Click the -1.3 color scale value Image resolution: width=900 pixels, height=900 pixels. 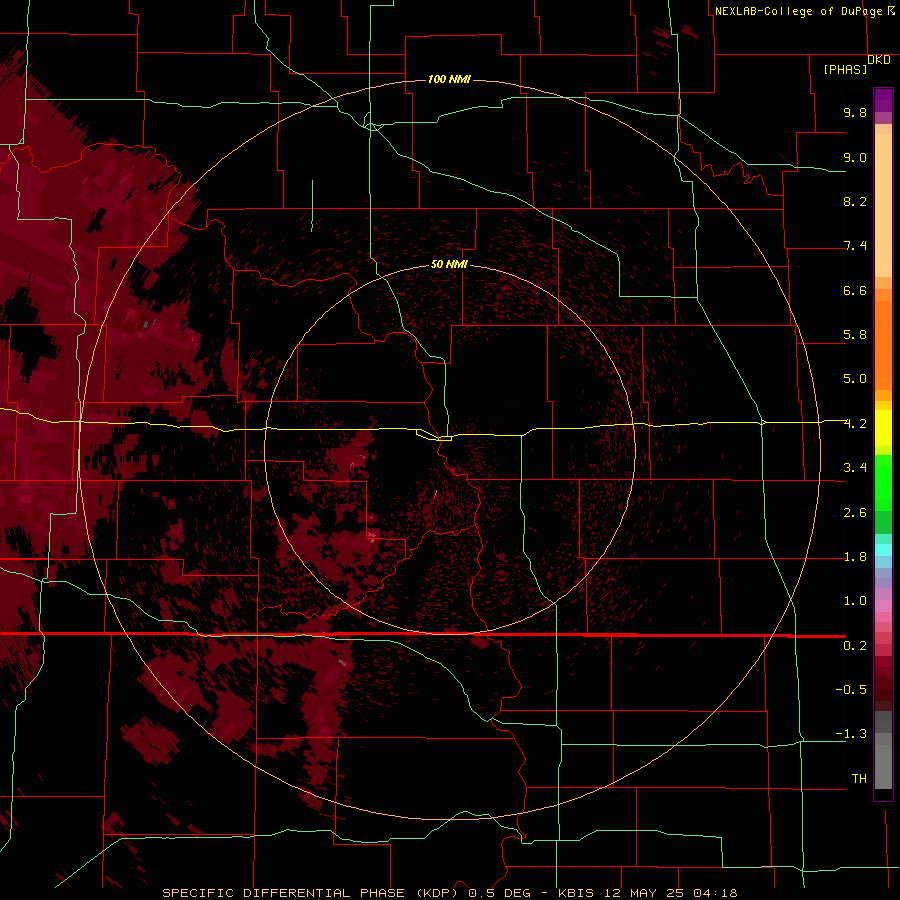851,734
